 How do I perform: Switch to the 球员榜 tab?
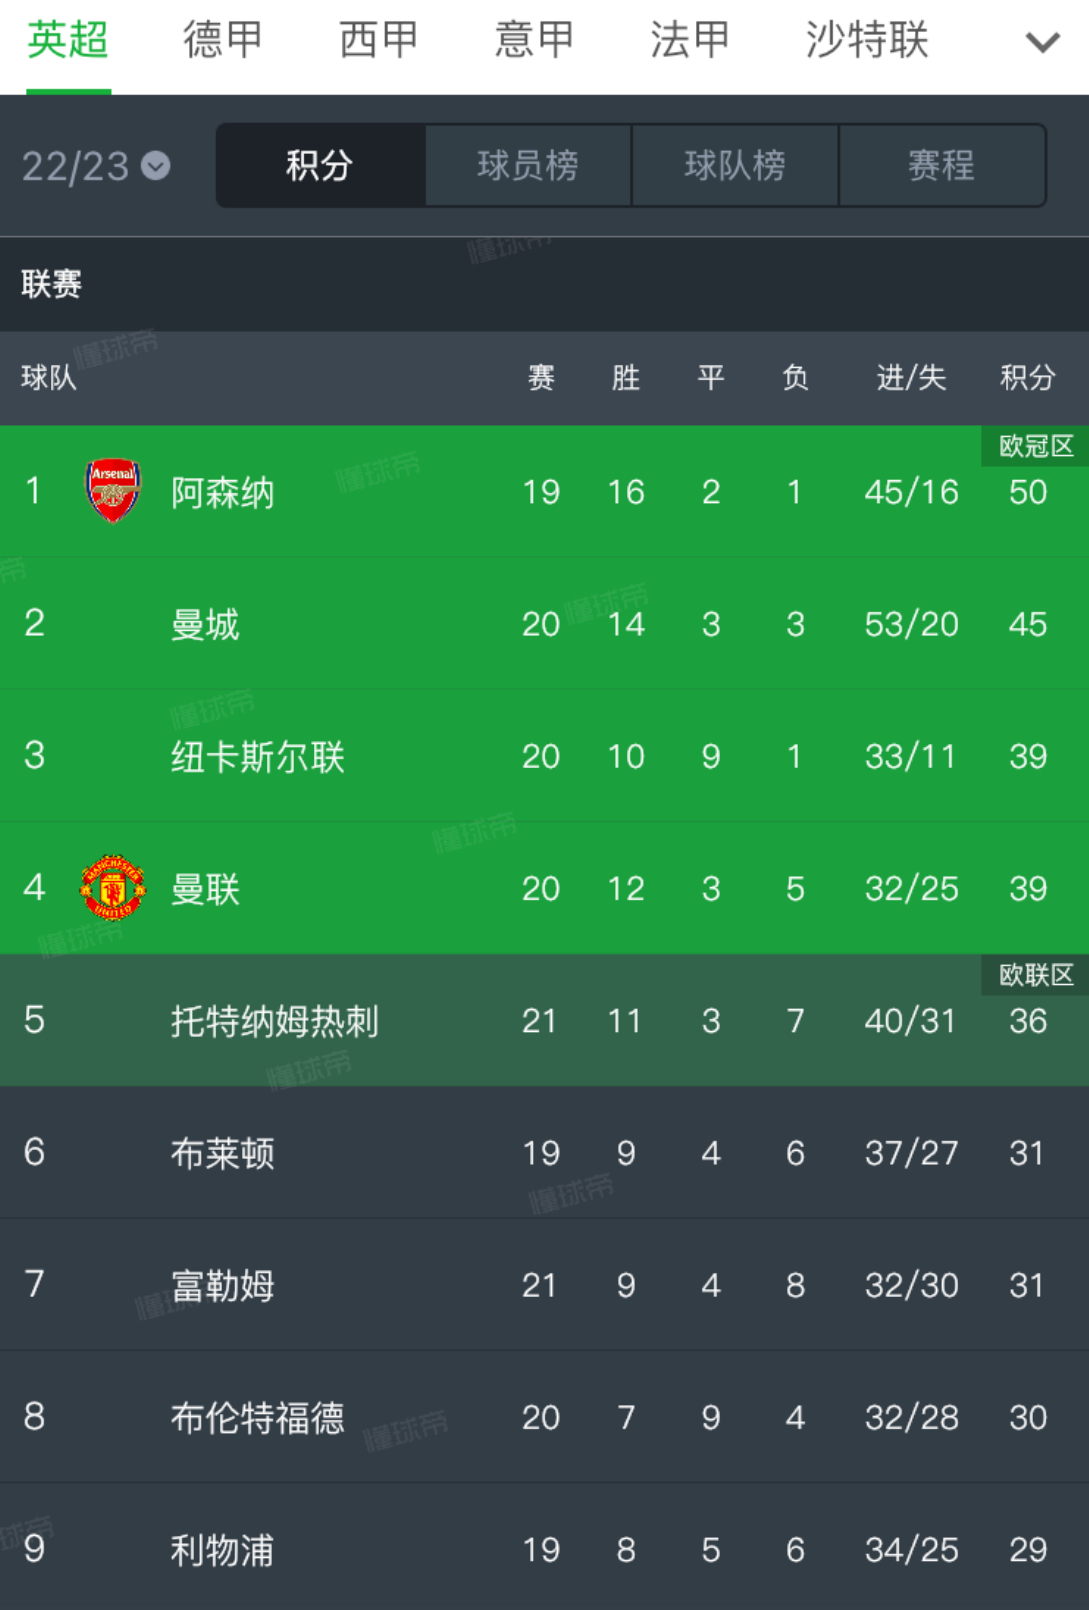(x=528, y=166)
